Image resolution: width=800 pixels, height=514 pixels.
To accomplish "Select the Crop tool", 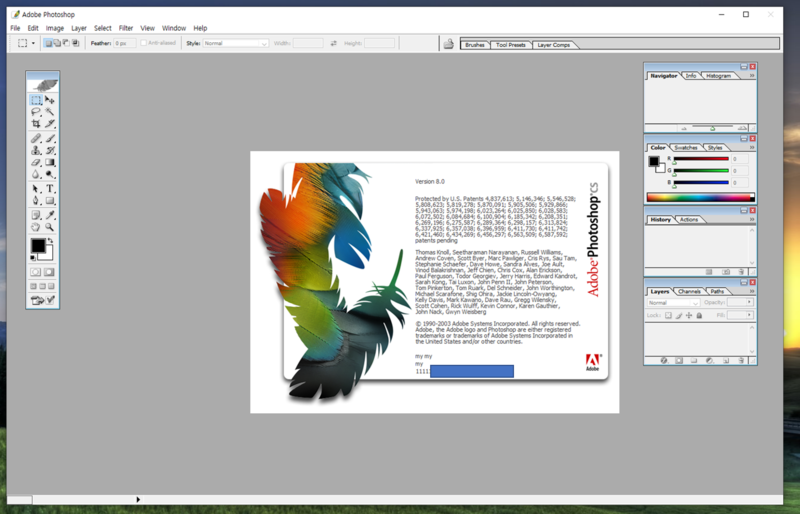I will pyautogui.click(x=36, y=124).
